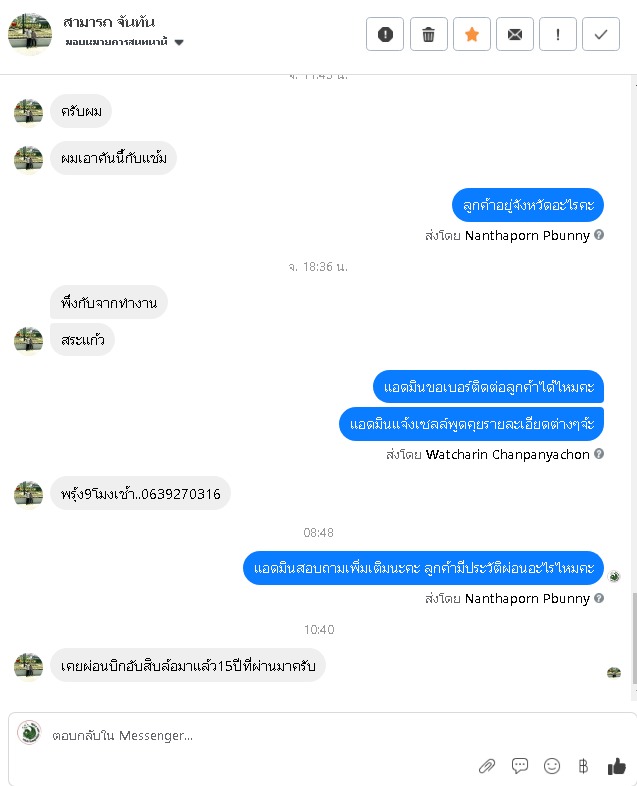Send a thumbs-up like

click(x=616, y=765)
